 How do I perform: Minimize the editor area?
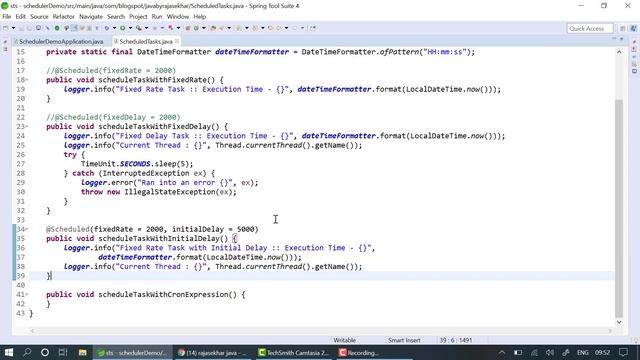coord(613,39)
